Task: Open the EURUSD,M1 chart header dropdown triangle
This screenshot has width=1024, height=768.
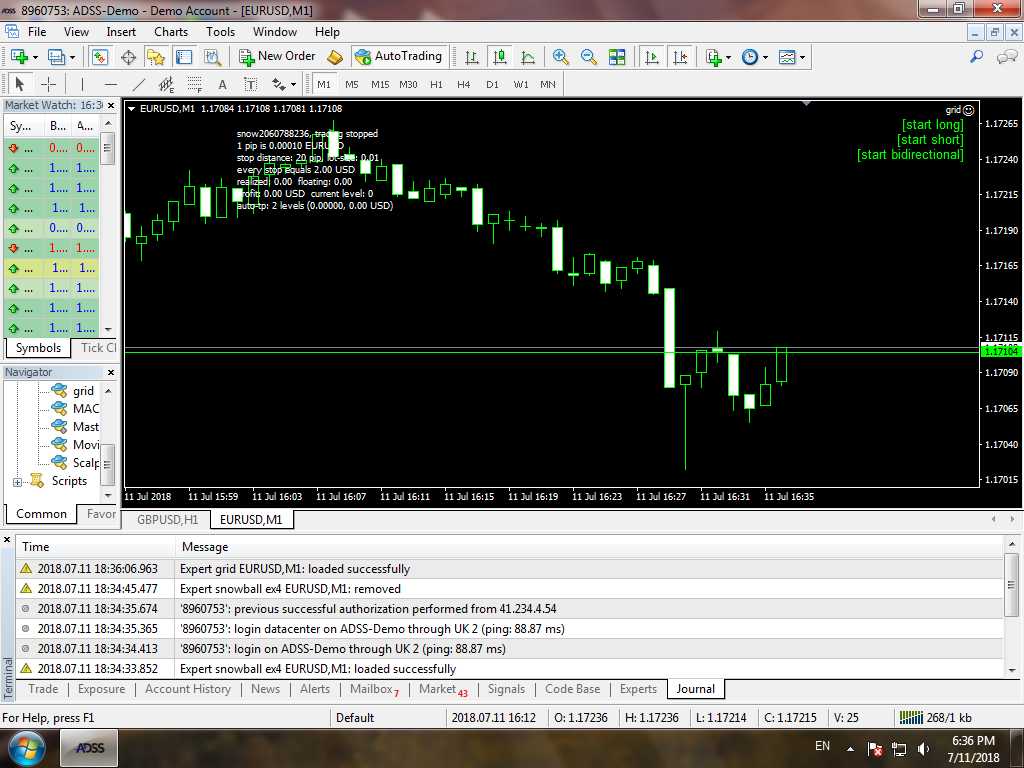Action: [131, 109]
